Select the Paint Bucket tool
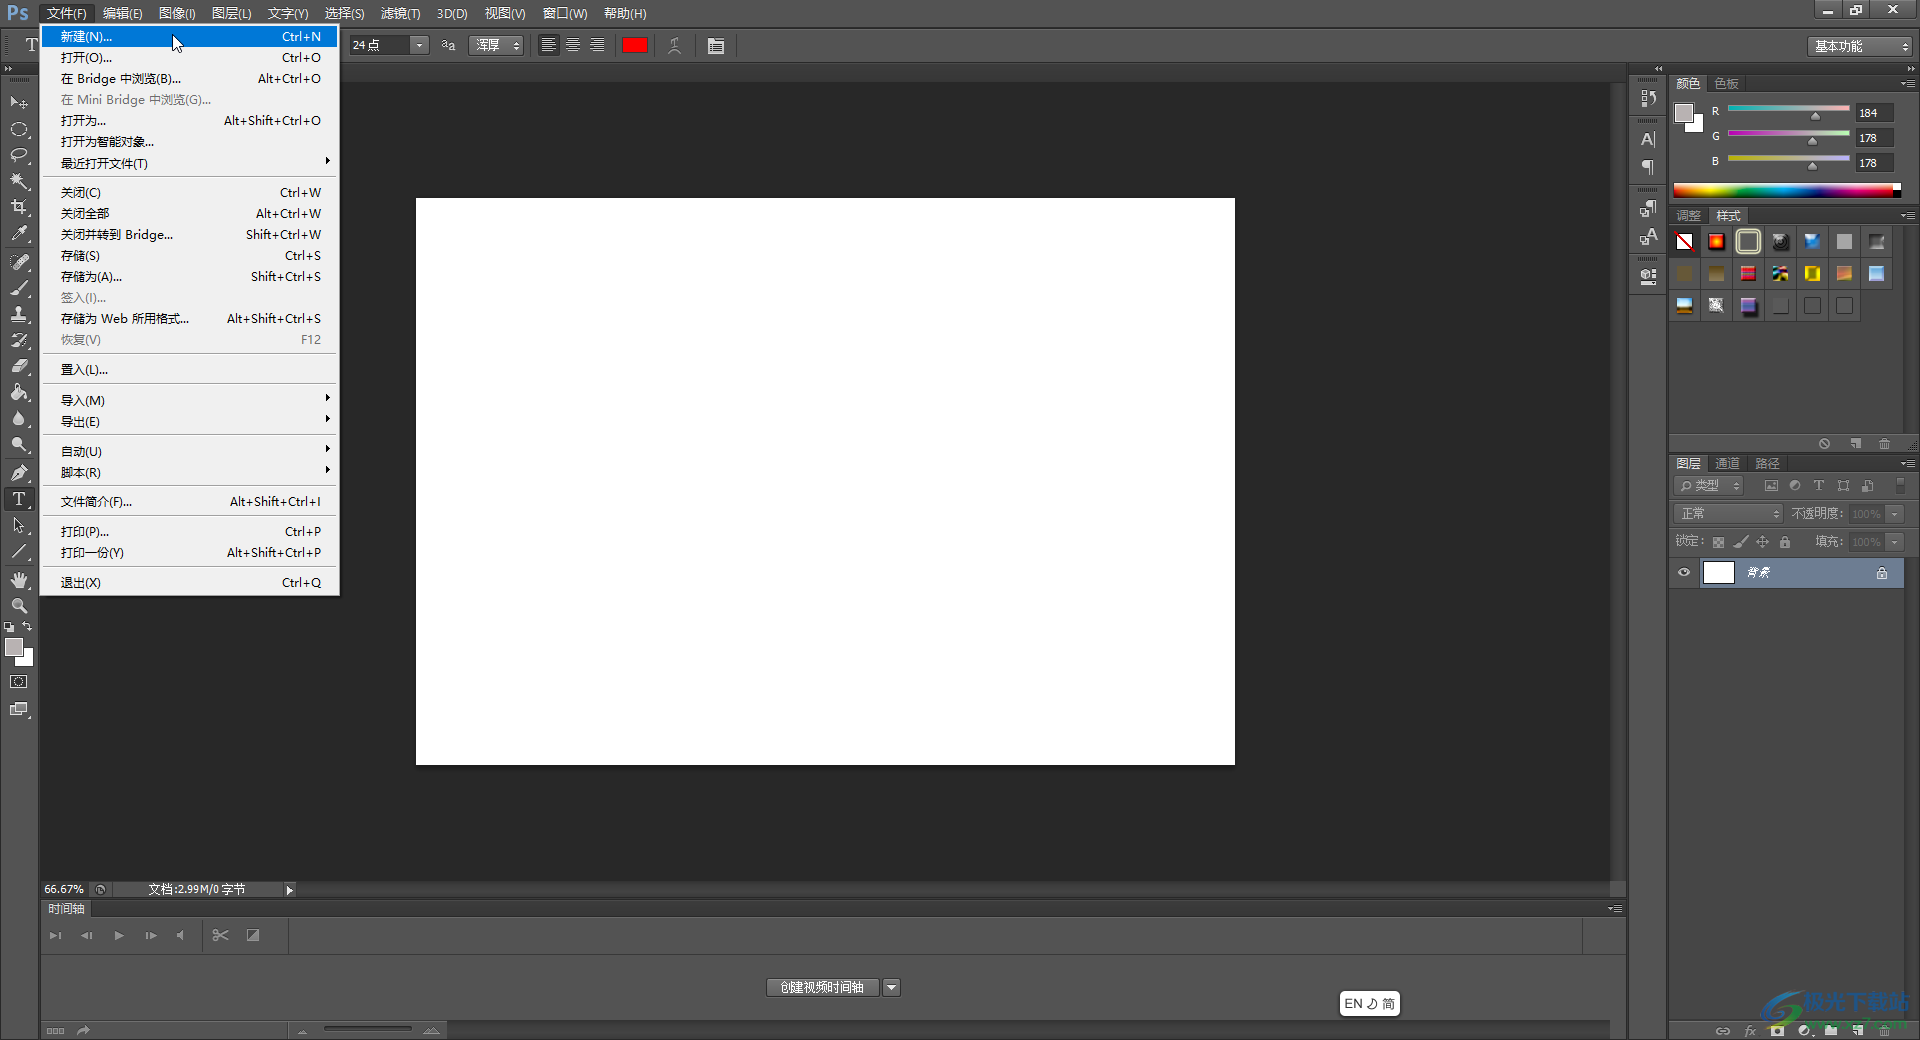 pos(19,393)
